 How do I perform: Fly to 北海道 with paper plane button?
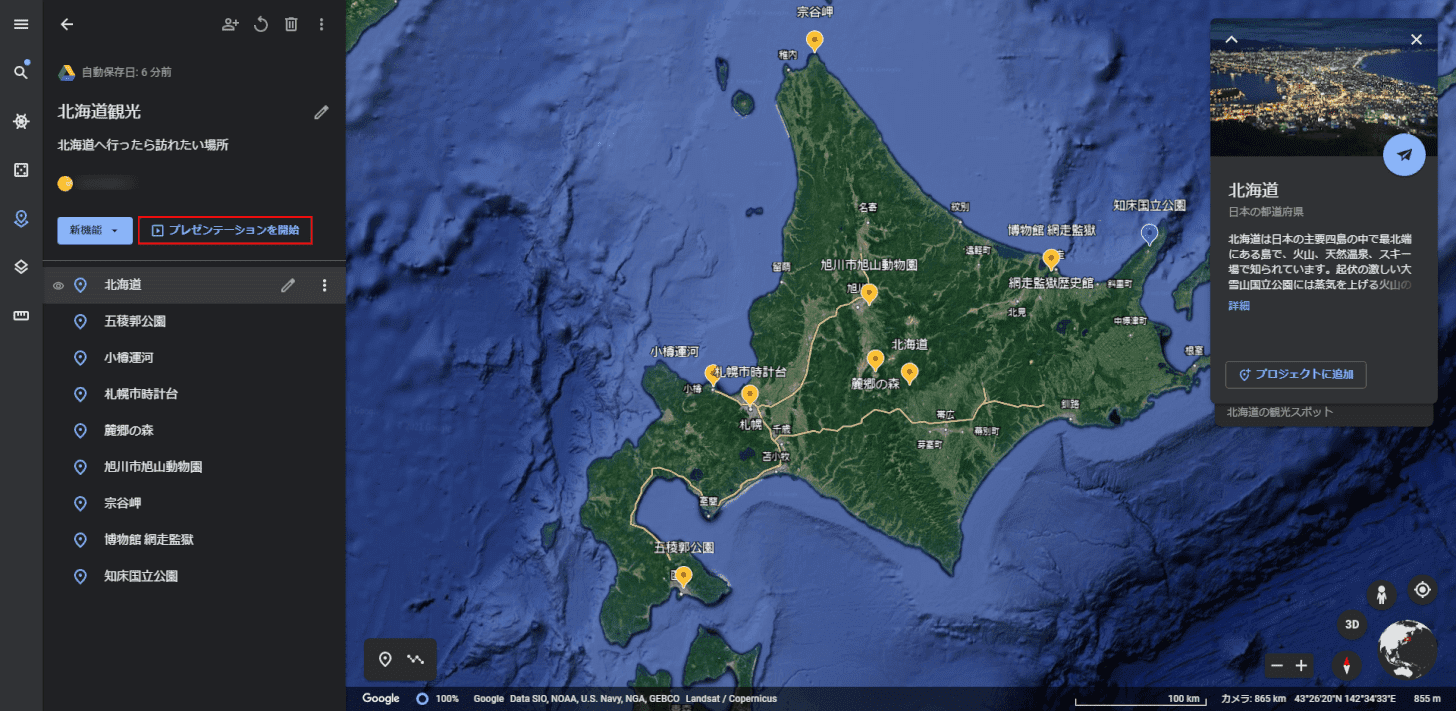click(x=1405, y=155)
